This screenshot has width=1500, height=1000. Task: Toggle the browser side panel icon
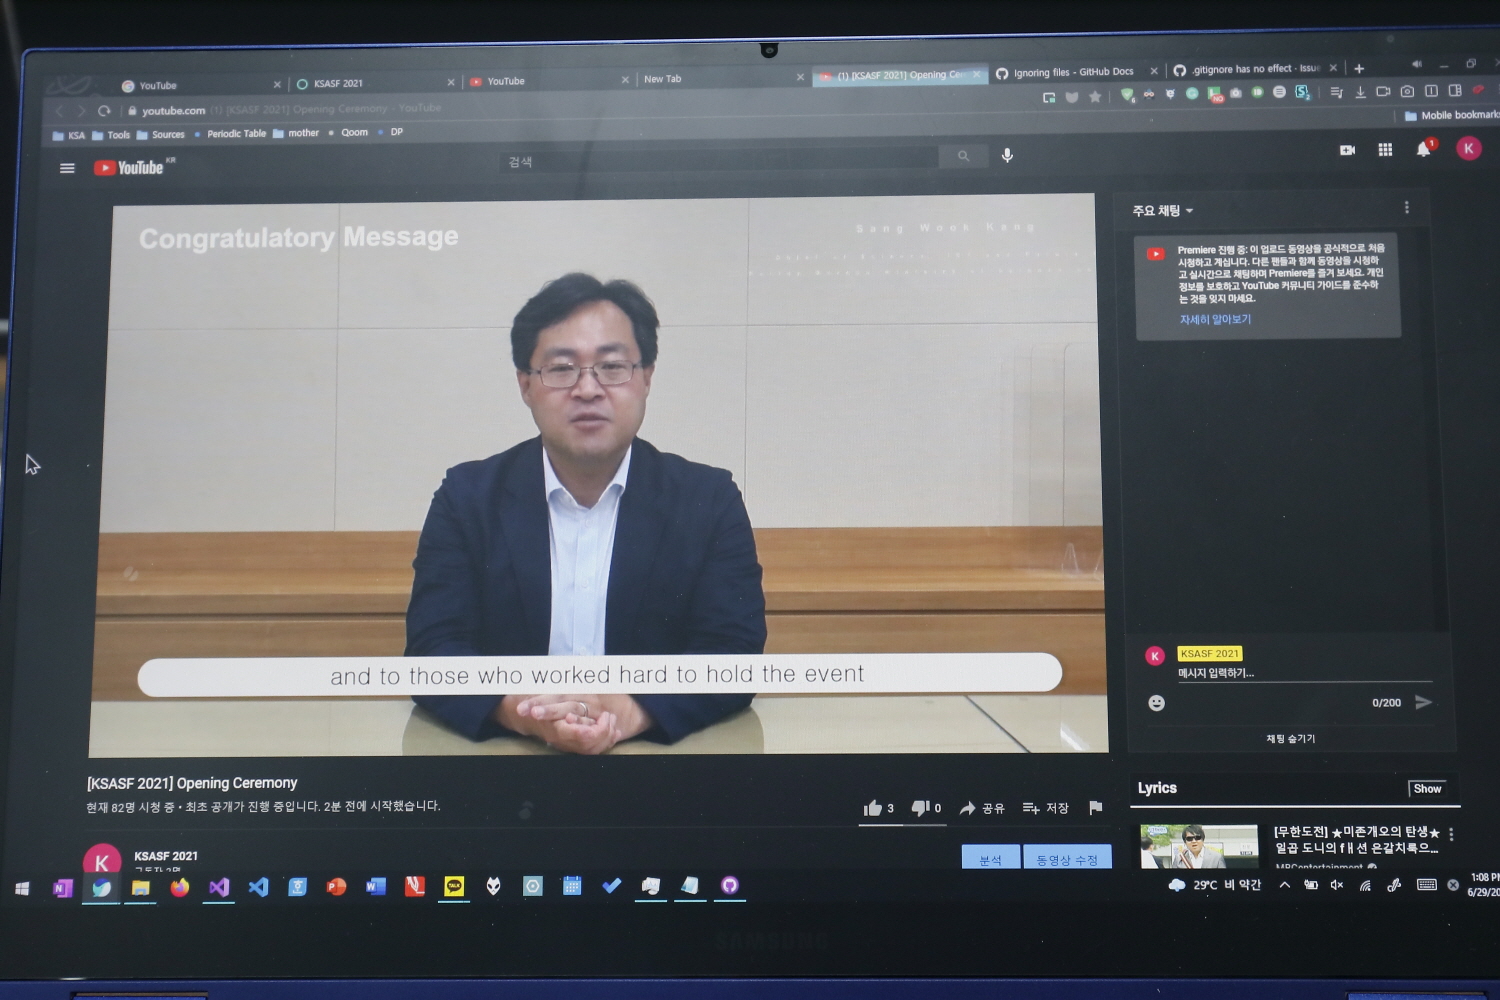(x=1455, y=90)
